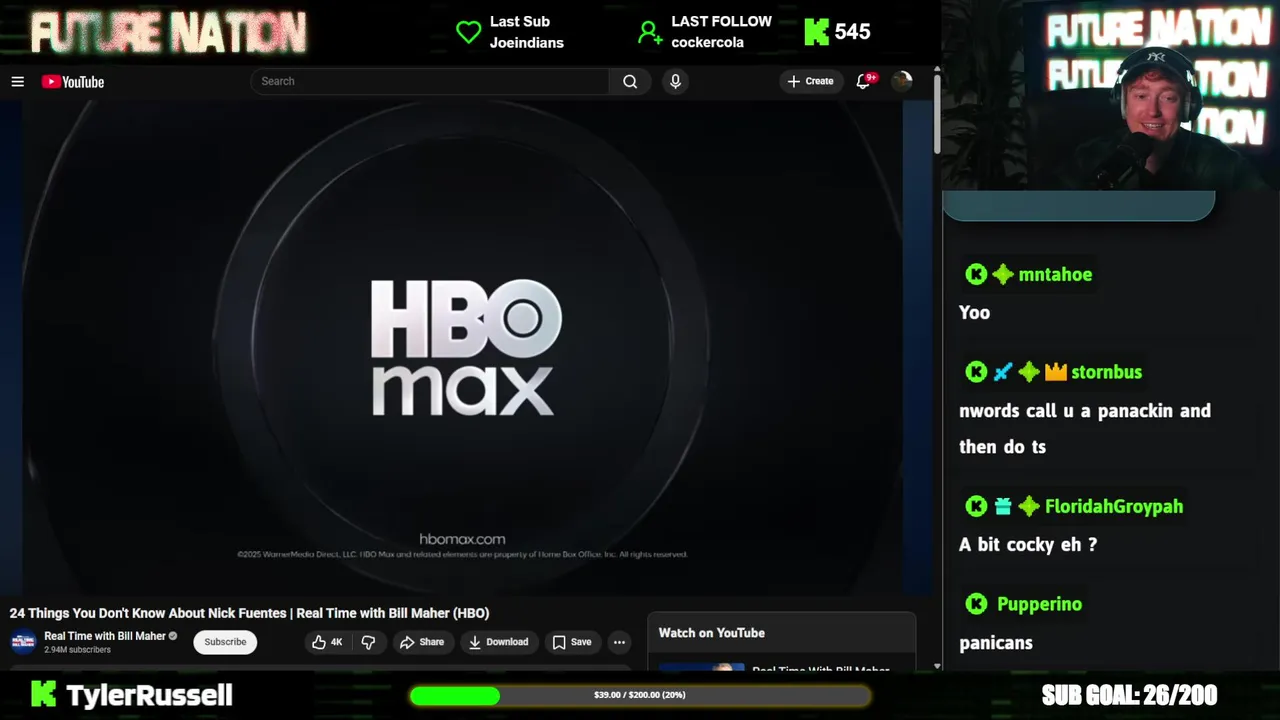The image size is (1280, 720).
Task: Click Pupperino username in chat
Action: click(1039, 604)
